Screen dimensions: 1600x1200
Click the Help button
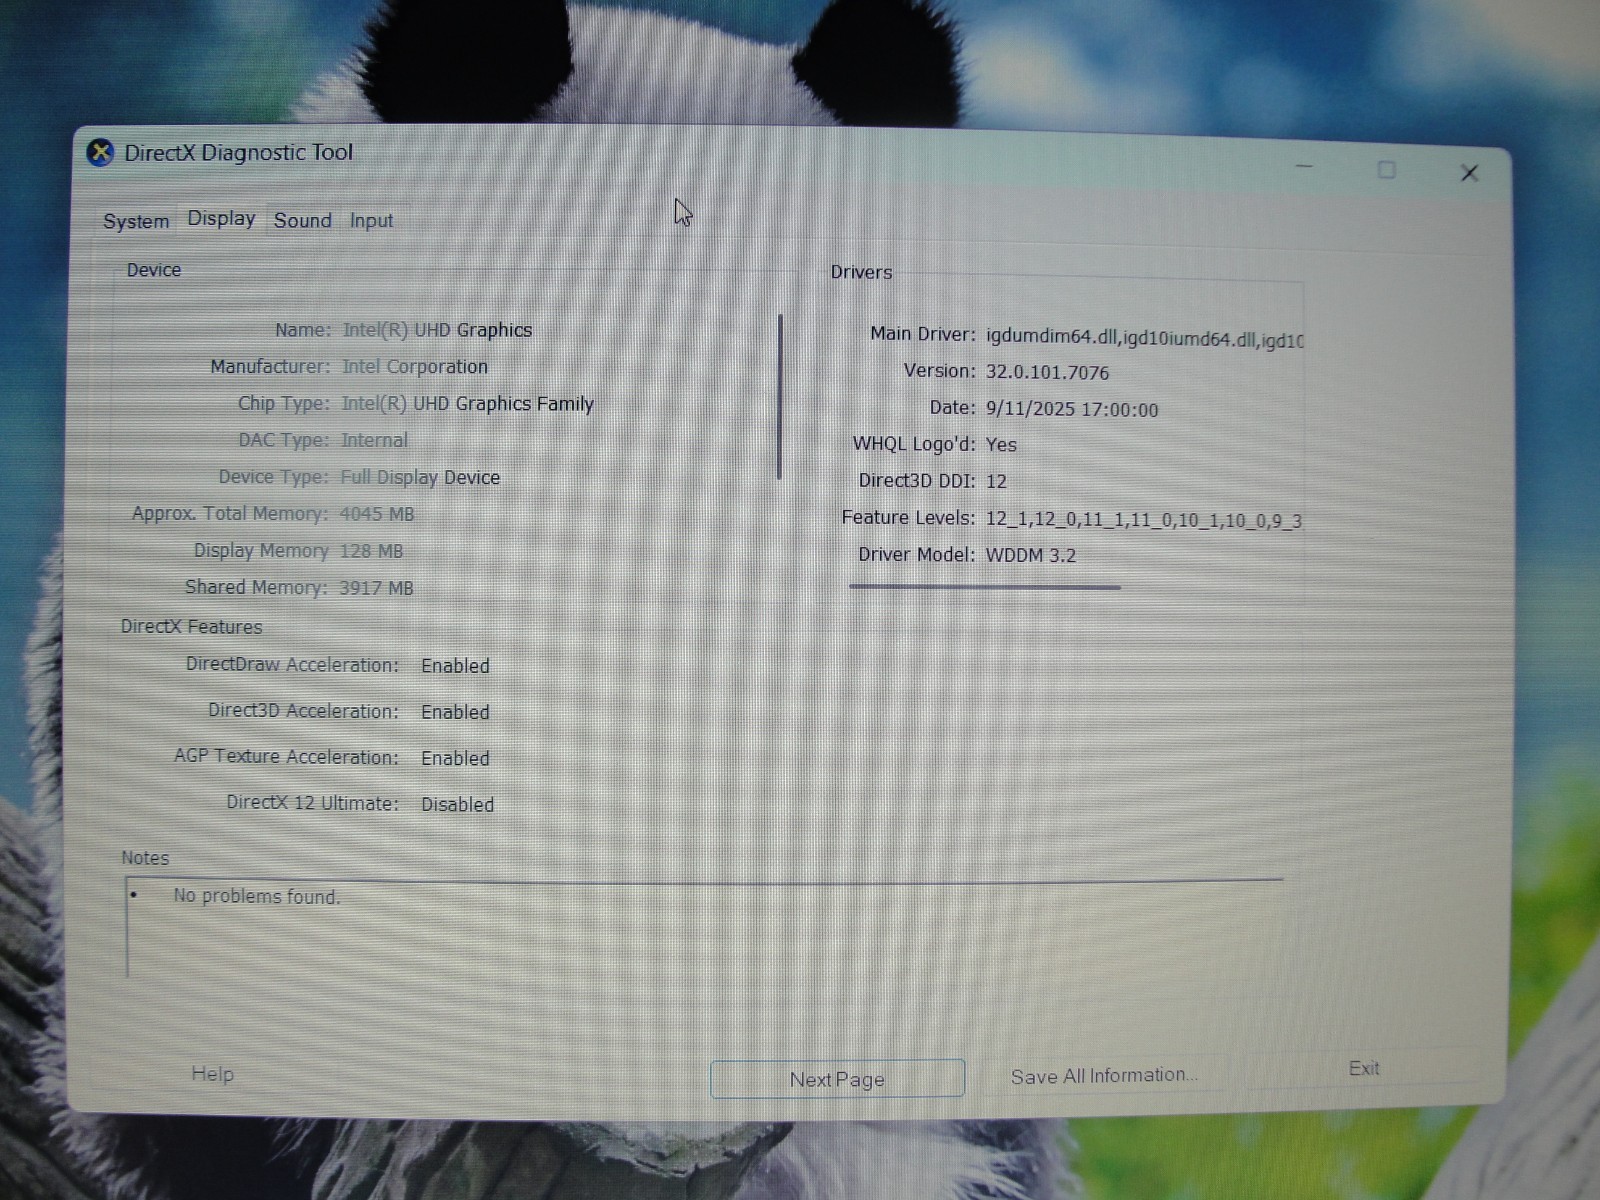point(212,1074)
